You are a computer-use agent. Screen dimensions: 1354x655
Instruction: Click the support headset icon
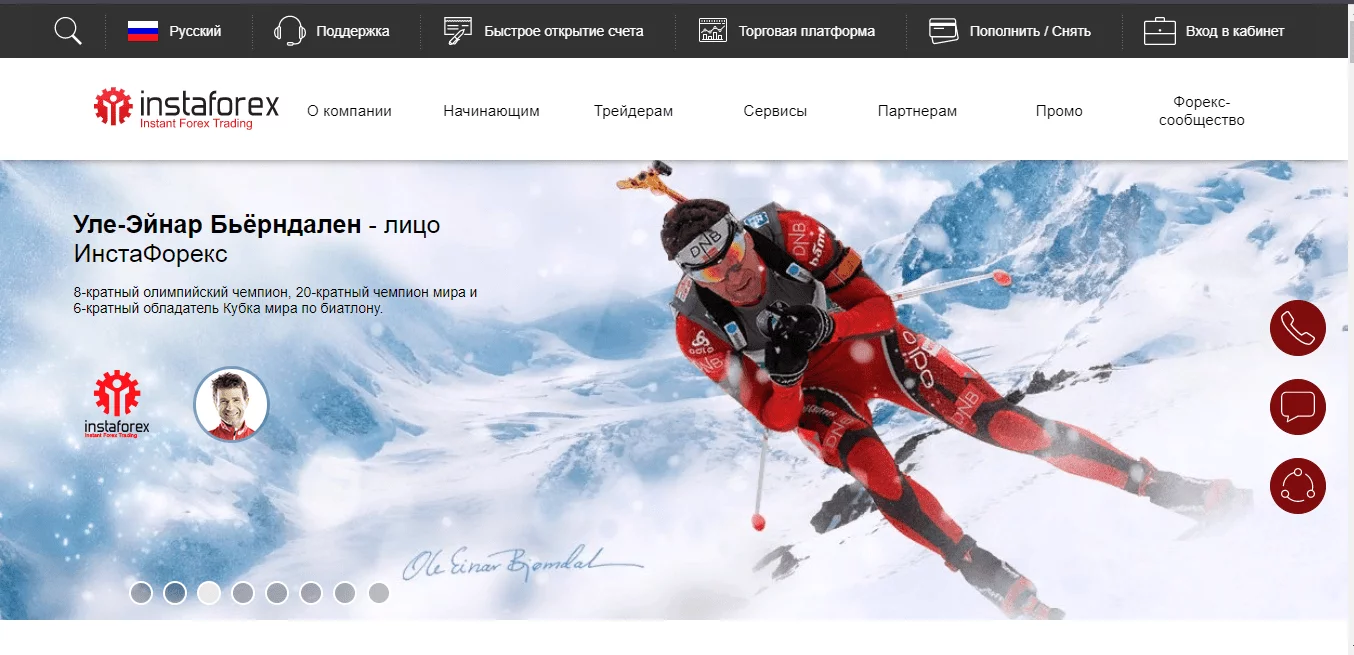point(290,31)
